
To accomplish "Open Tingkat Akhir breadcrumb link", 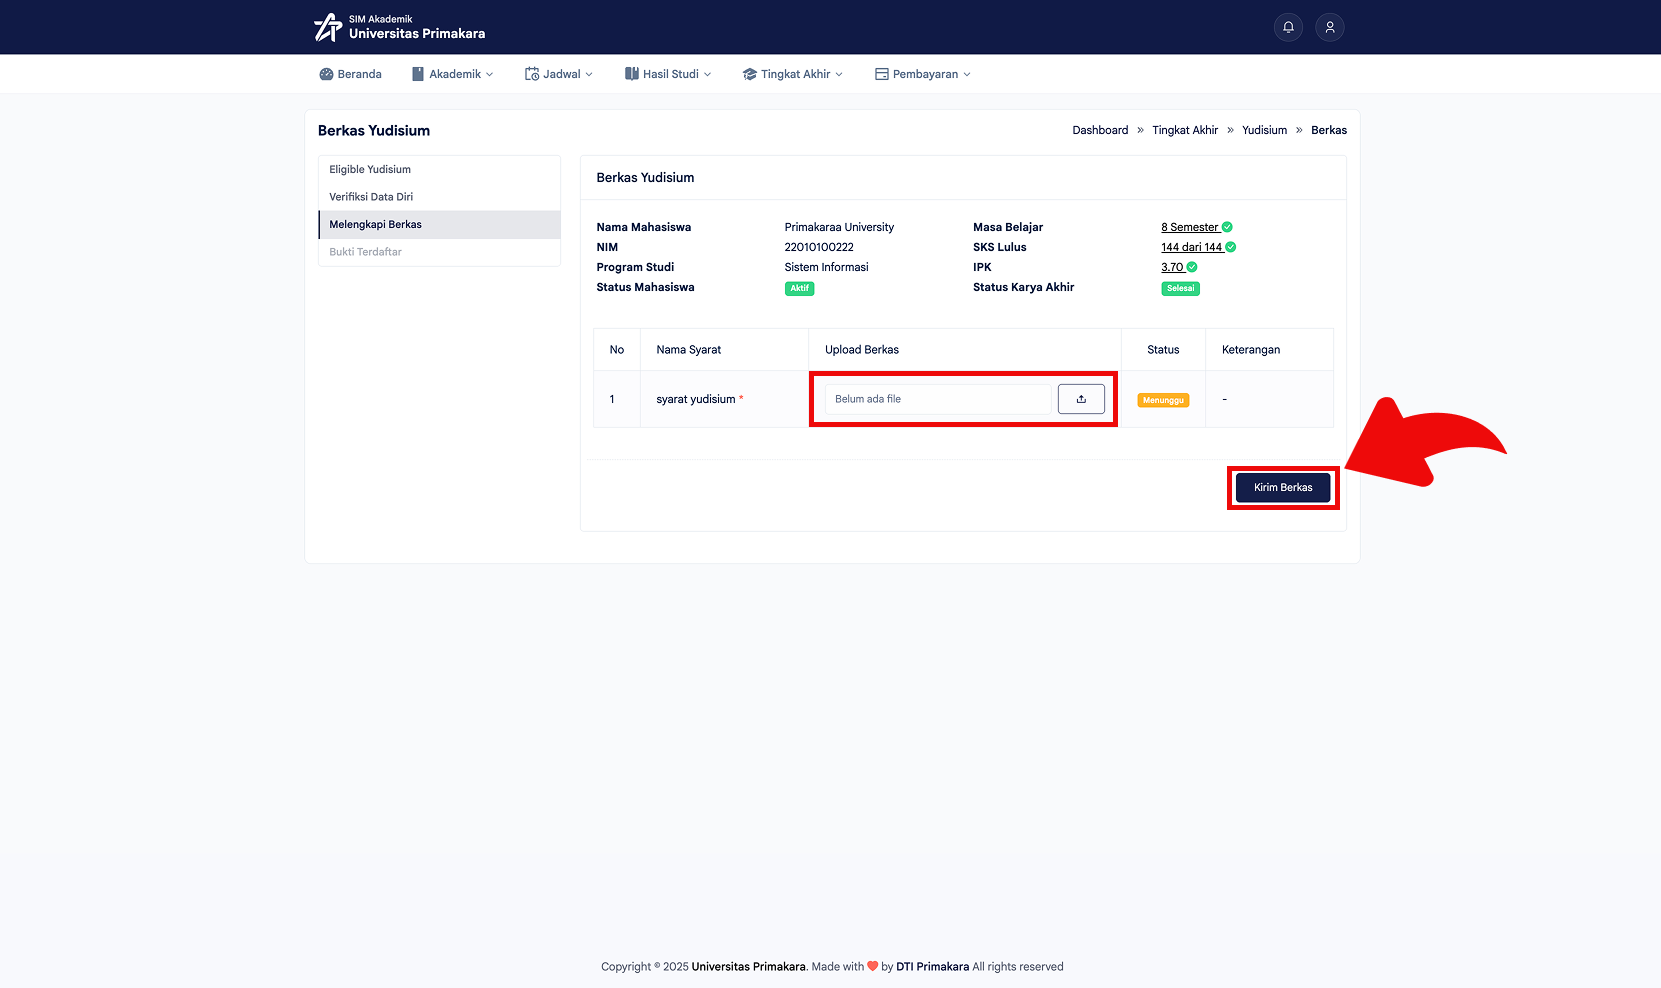I will click(1185, 130).
